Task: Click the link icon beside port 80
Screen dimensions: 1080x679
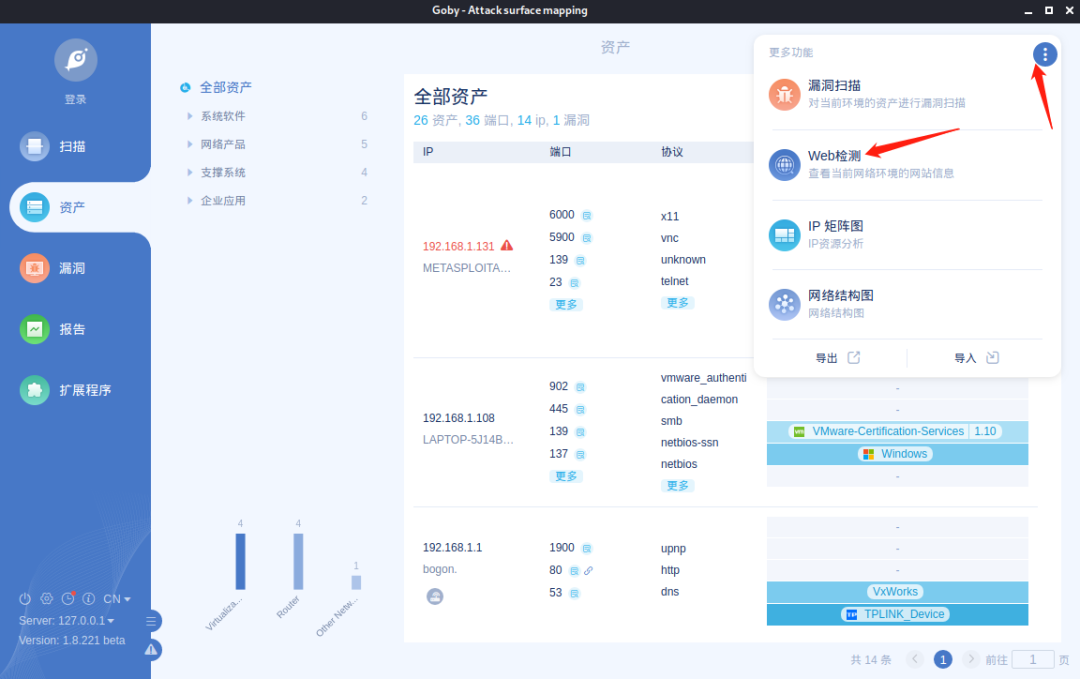Action: [x=588, y=571]
